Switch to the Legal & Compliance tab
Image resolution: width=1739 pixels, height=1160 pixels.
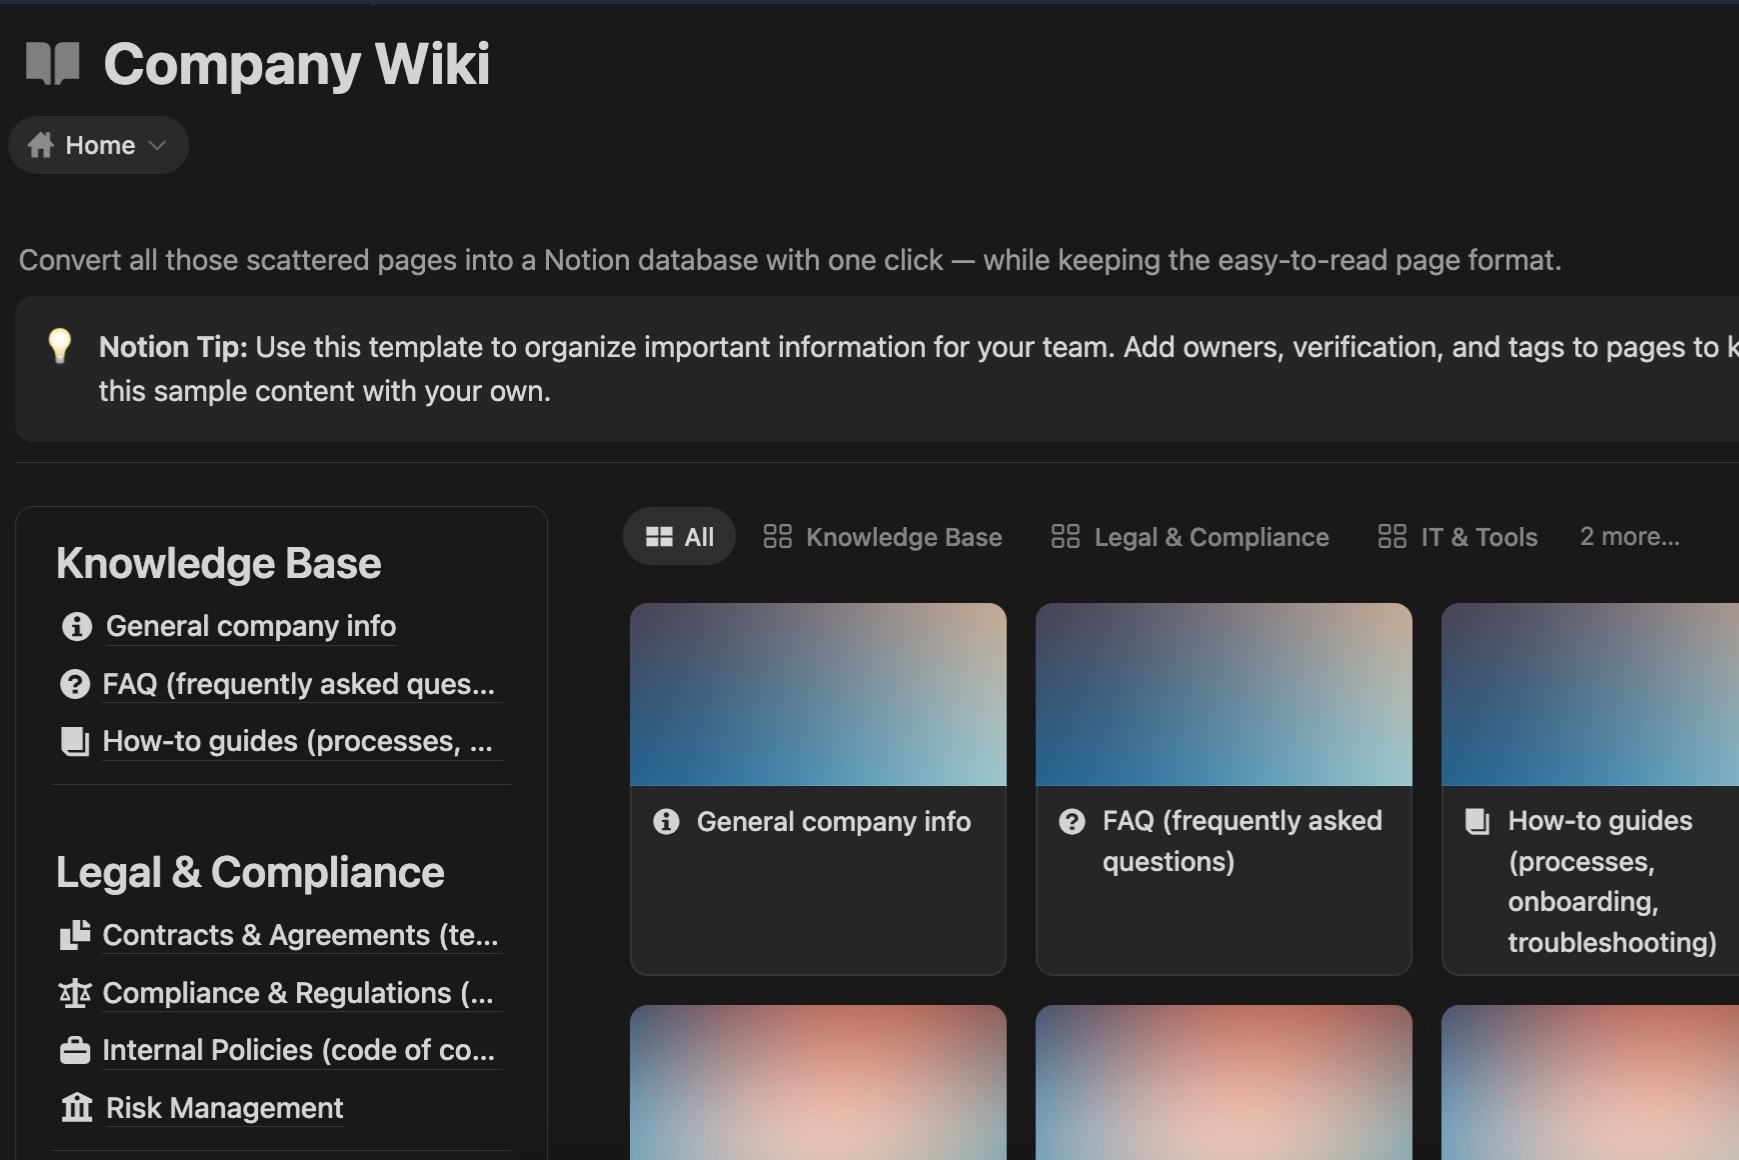[x=1190, y=537]
